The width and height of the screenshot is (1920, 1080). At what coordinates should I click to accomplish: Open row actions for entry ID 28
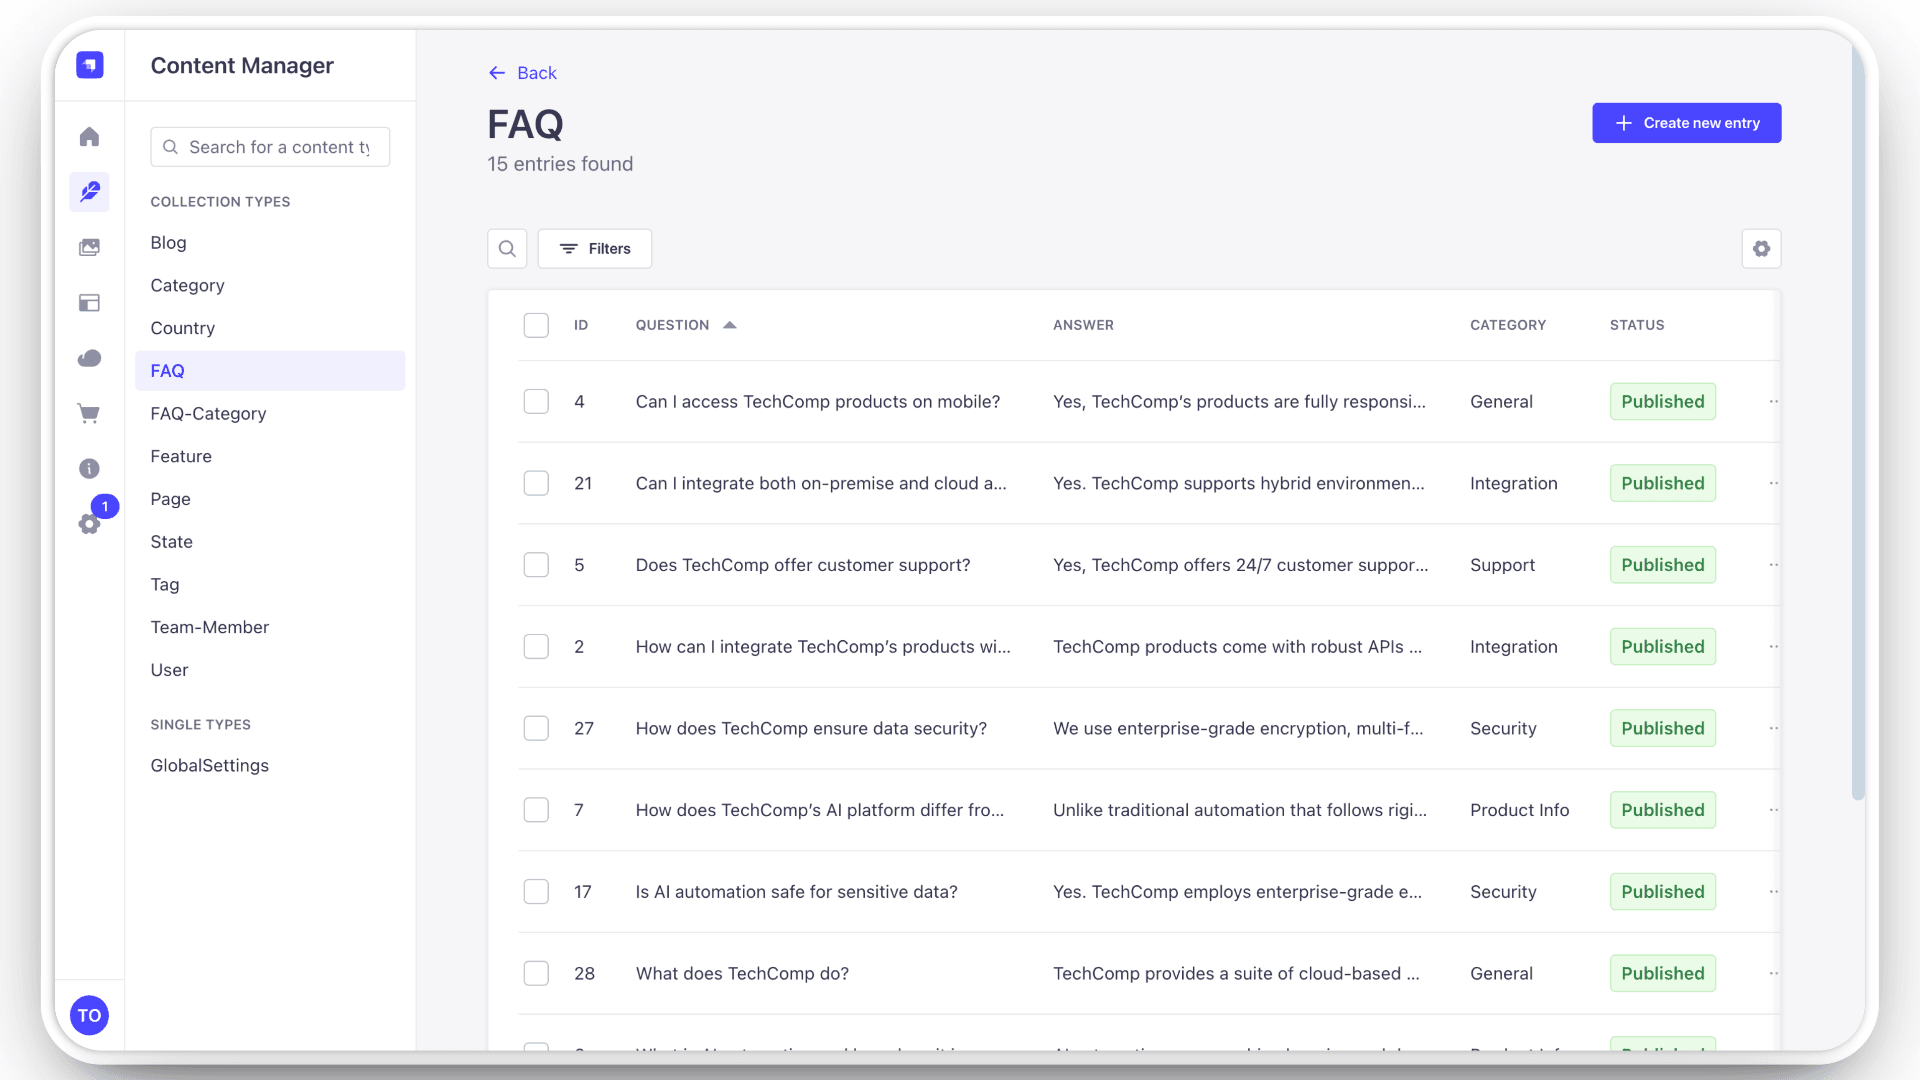1773,974
